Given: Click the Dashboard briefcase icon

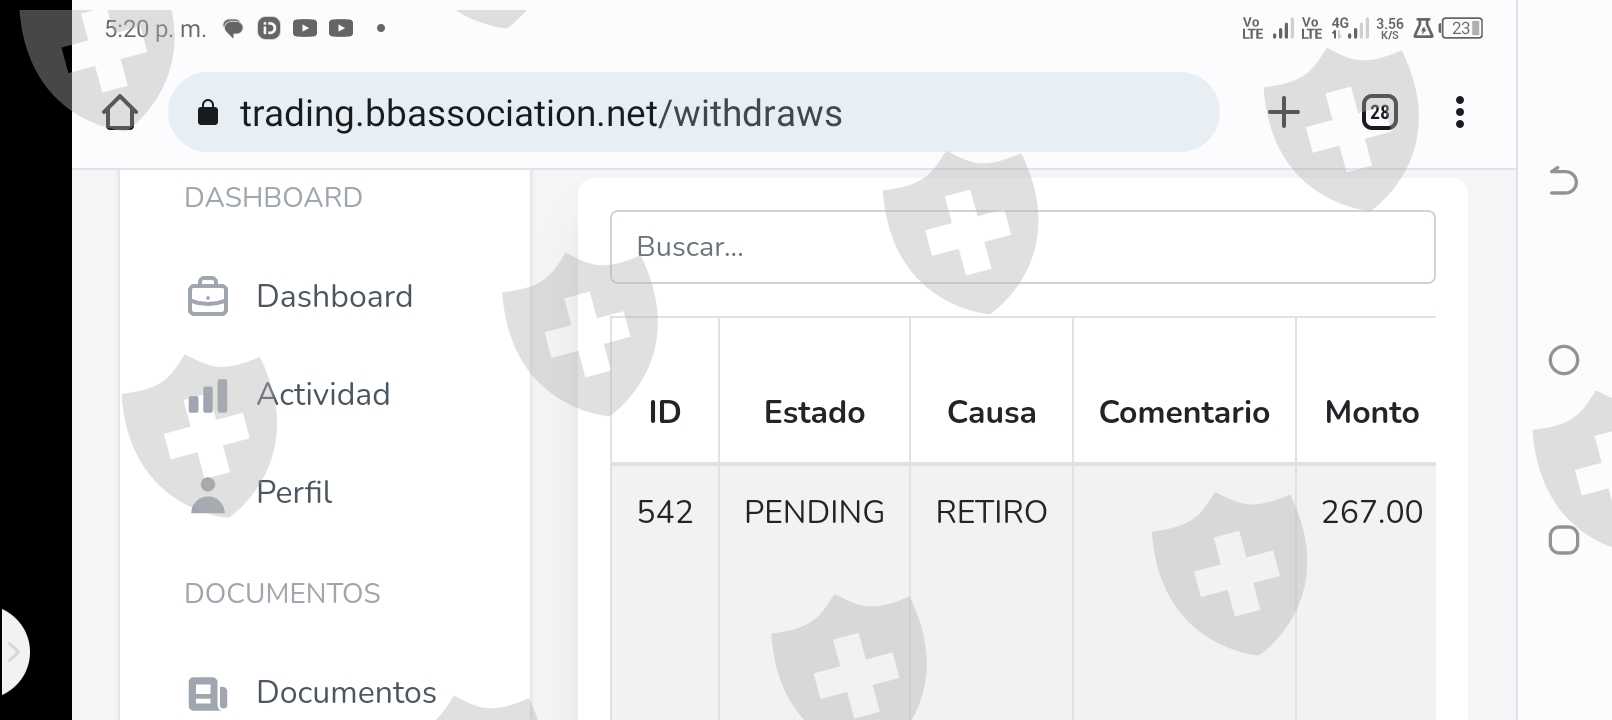Looking at the screenshot, I should pyautogui.click(x=208, y=297).
